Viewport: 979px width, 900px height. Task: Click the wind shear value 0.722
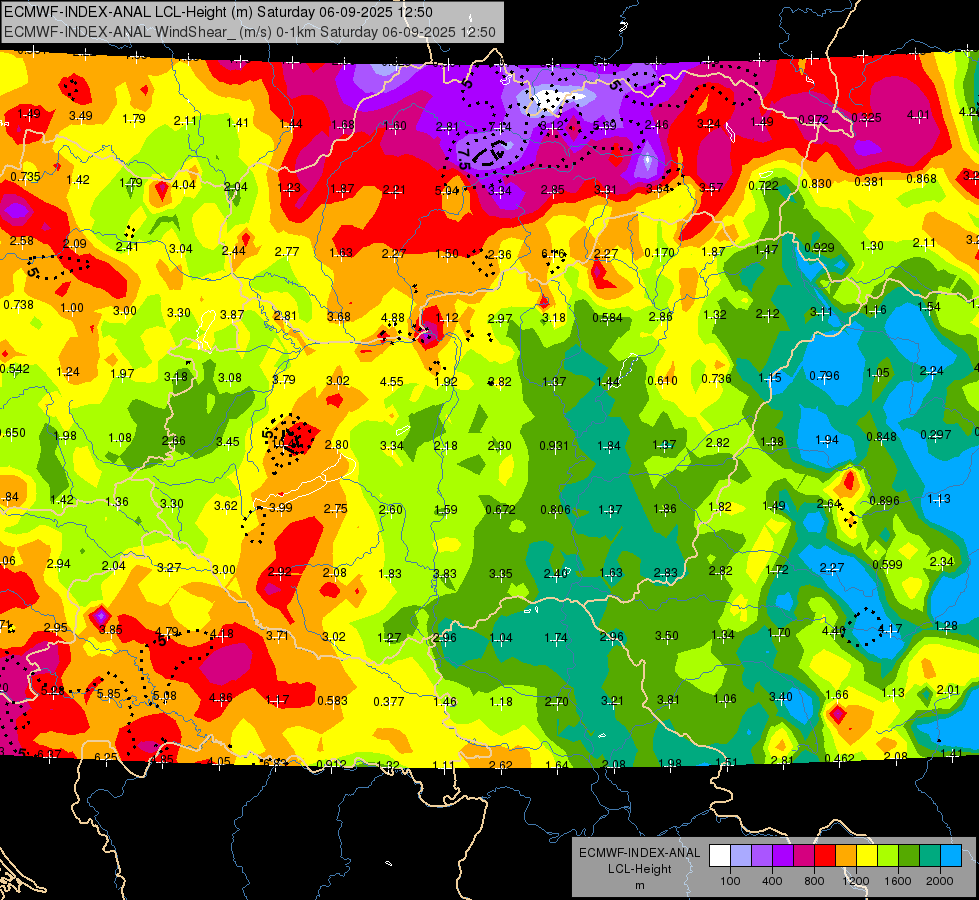click(x=764, y=185)
